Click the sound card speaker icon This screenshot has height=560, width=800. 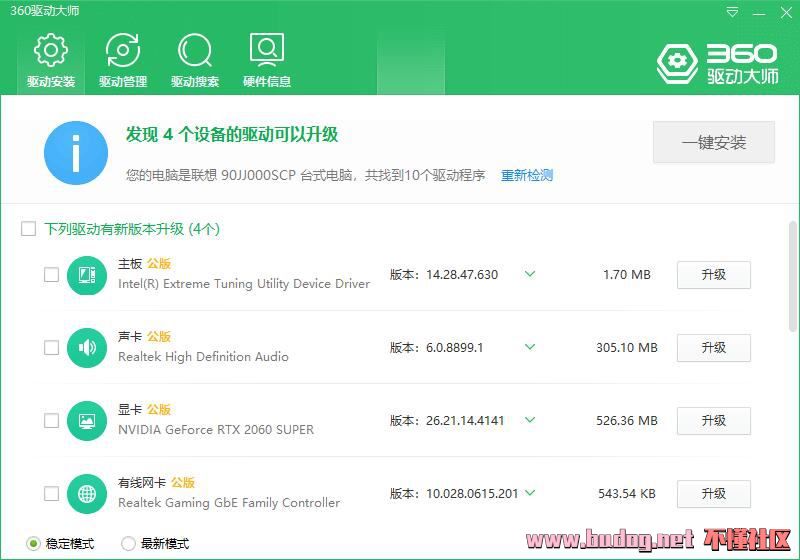[x=87, y=348]
